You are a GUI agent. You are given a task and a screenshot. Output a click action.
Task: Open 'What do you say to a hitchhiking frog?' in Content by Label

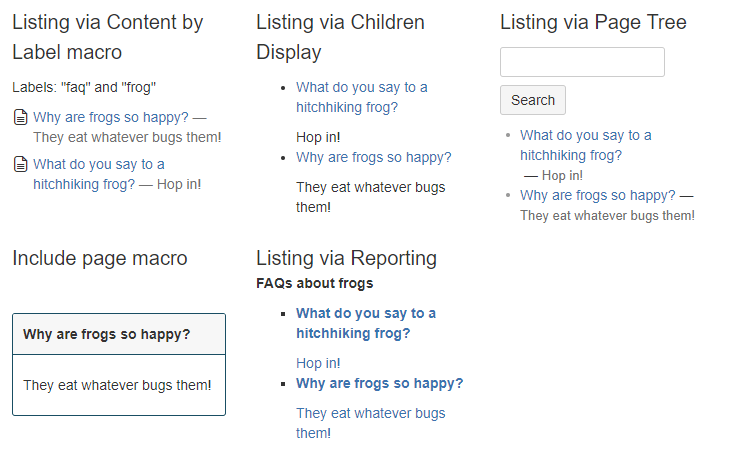(x=99, y=174)
